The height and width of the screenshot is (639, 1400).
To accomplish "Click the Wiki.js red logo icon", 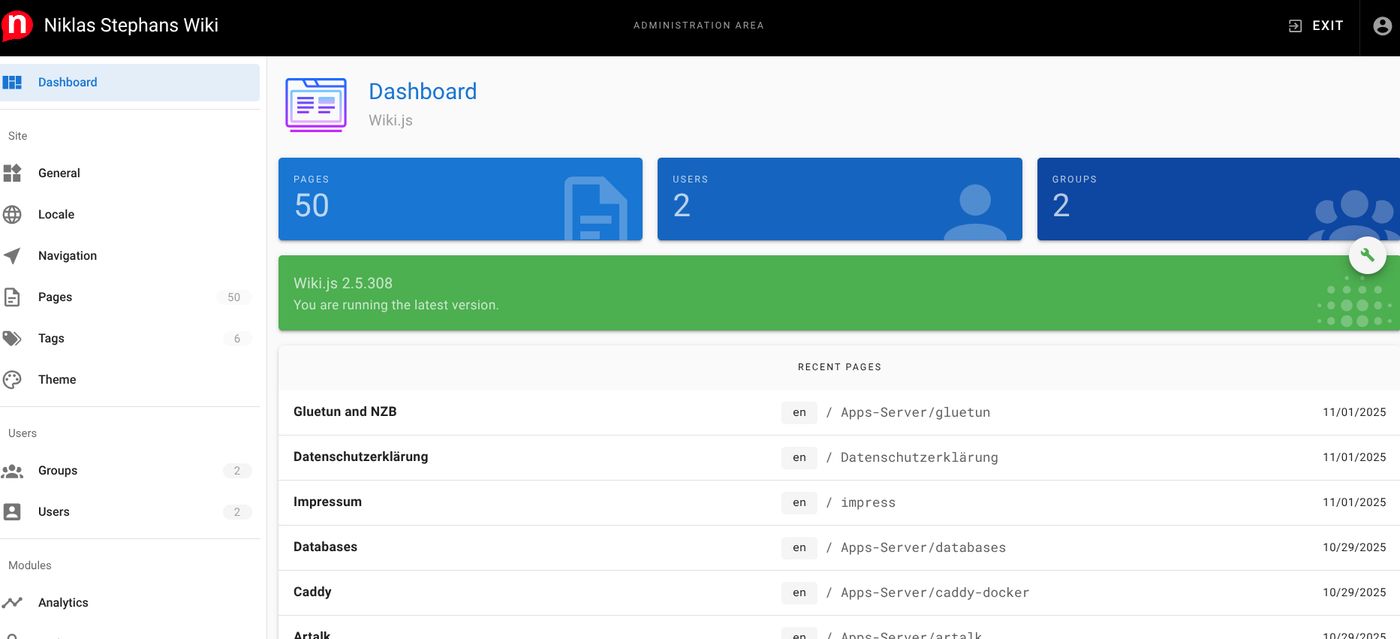I will (17, 26).
